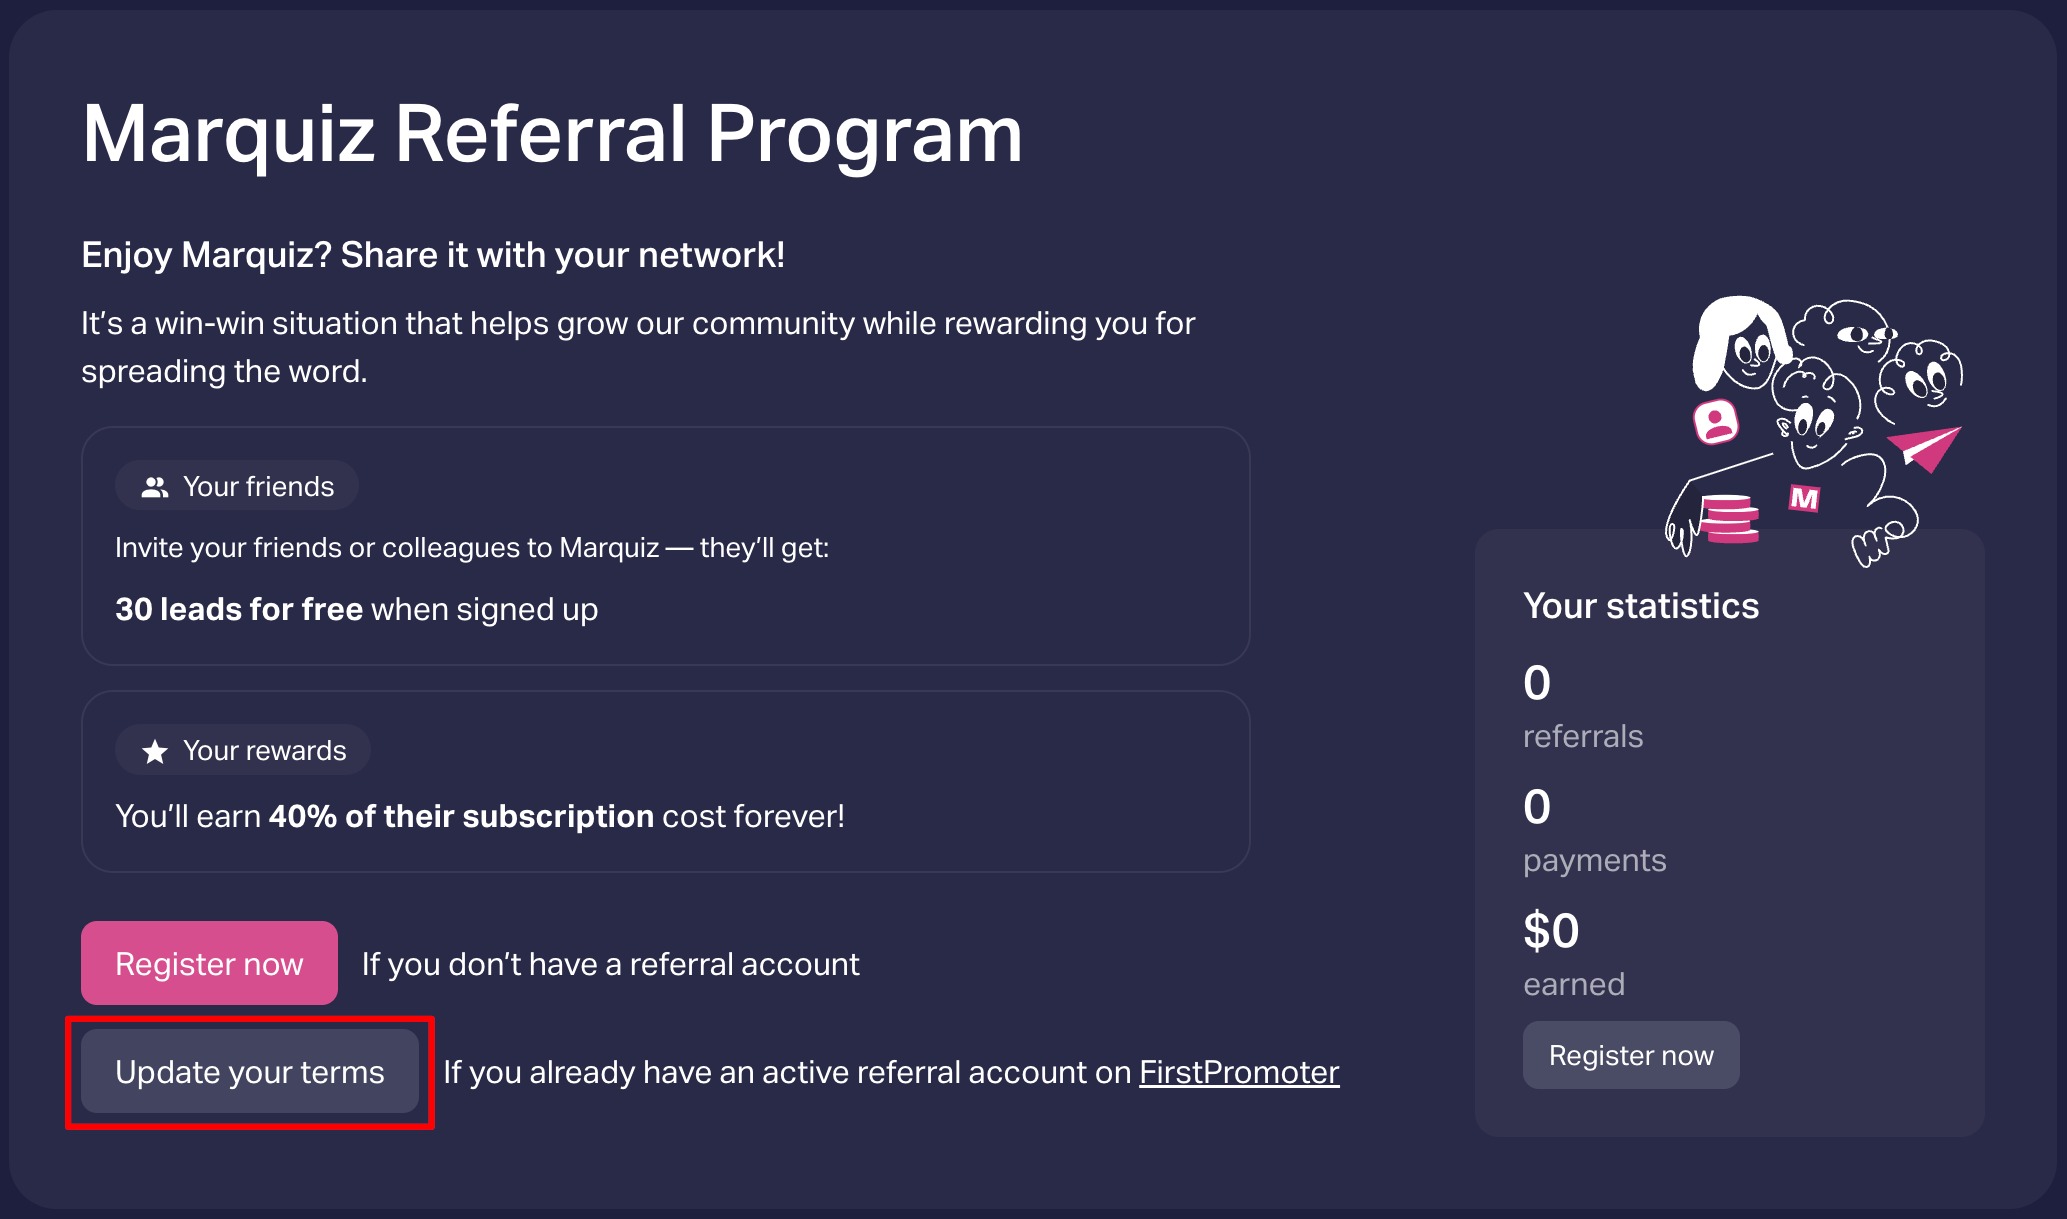Image resolution: width=2067 pixels, height=1219 pixels.
Task: Click the Your rewards pill label
Action: coord(243,750)
